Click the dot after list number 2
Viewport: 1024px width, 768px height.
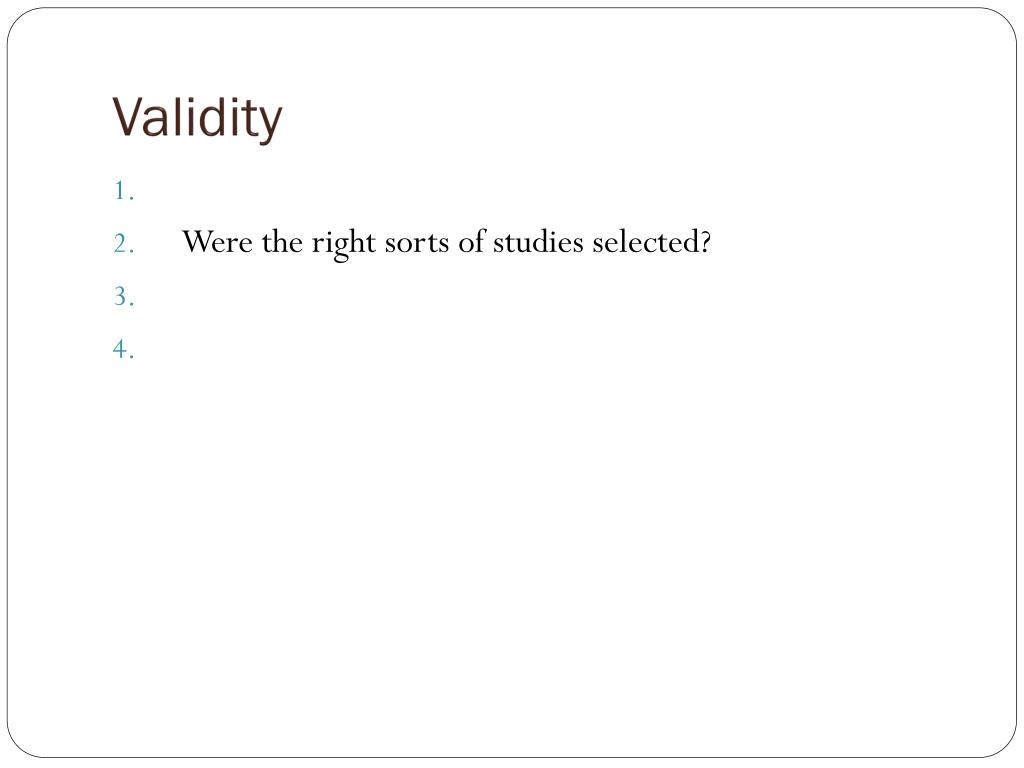click(131, 249)
